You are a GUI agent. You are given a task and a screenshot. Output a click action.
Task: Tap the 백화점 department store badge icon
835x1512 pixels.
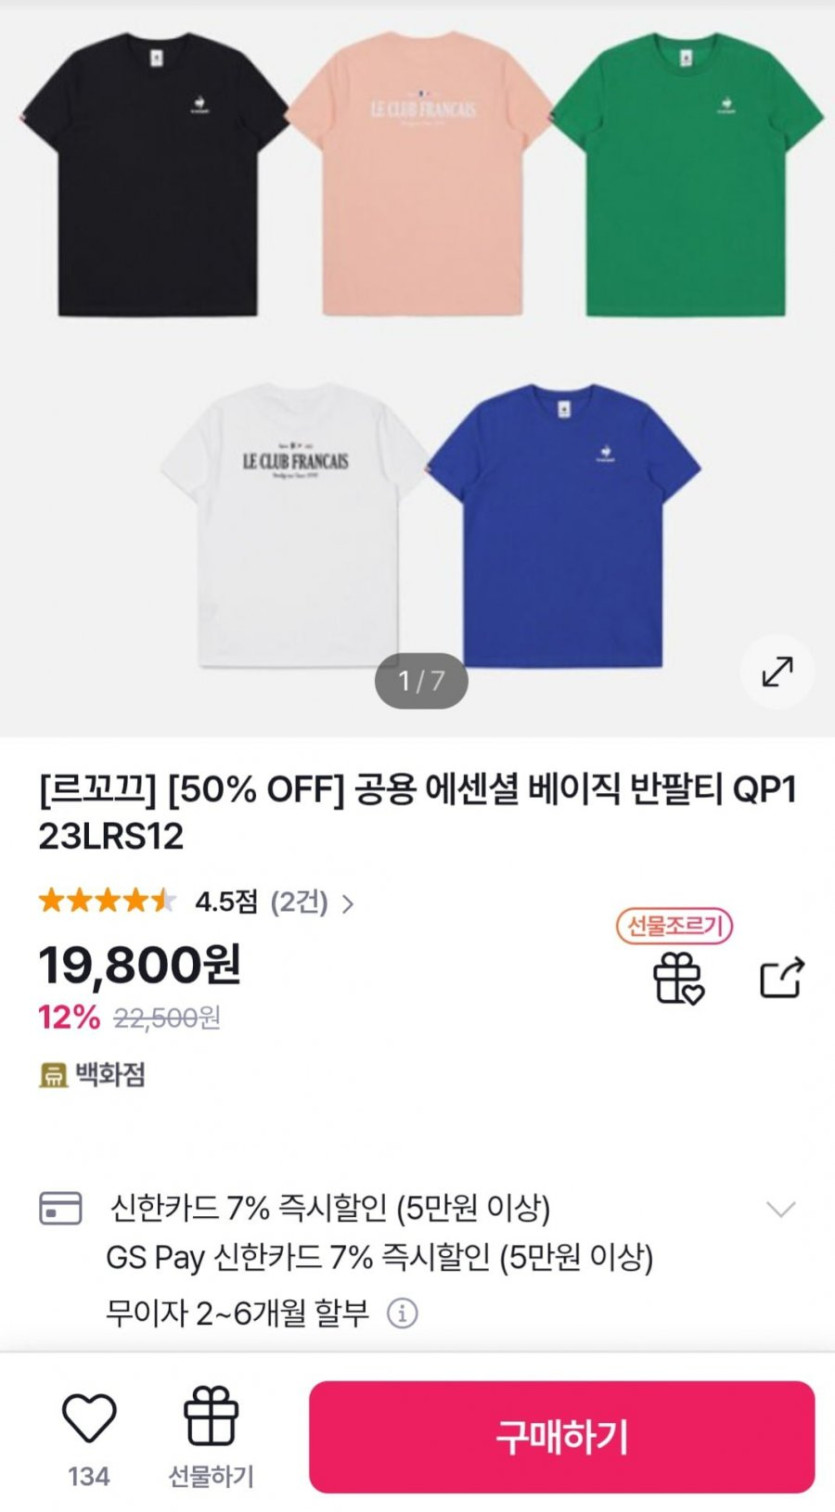[53, 1075]
